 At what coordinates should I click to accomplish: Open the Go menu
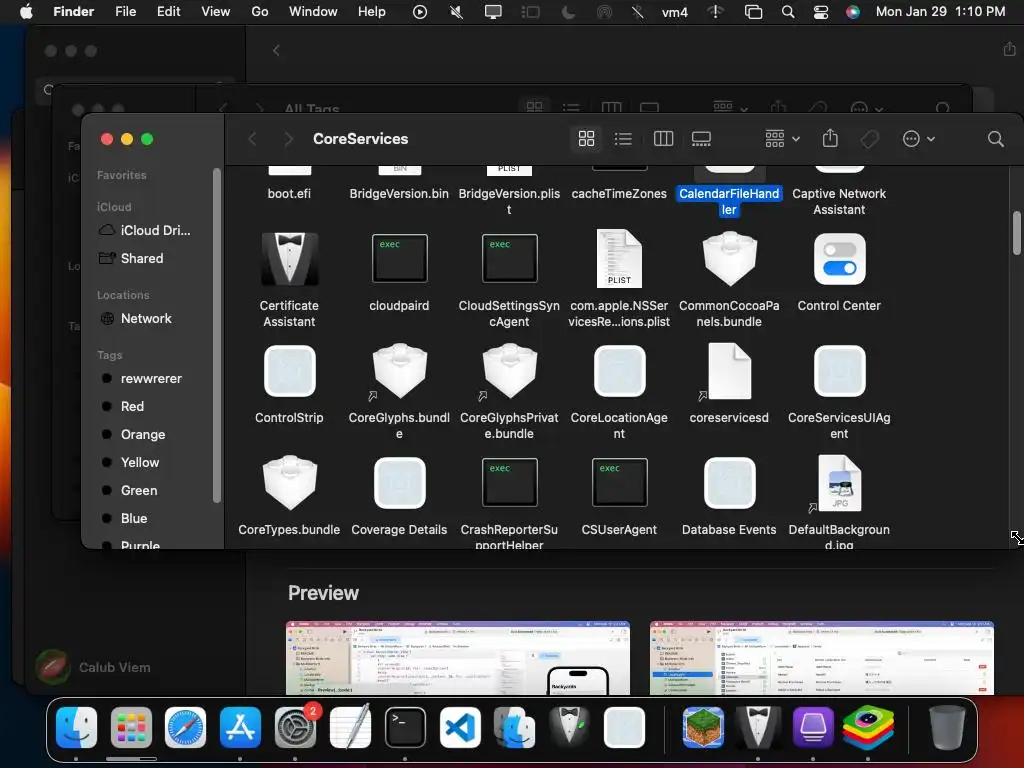(x=260, y=12)
